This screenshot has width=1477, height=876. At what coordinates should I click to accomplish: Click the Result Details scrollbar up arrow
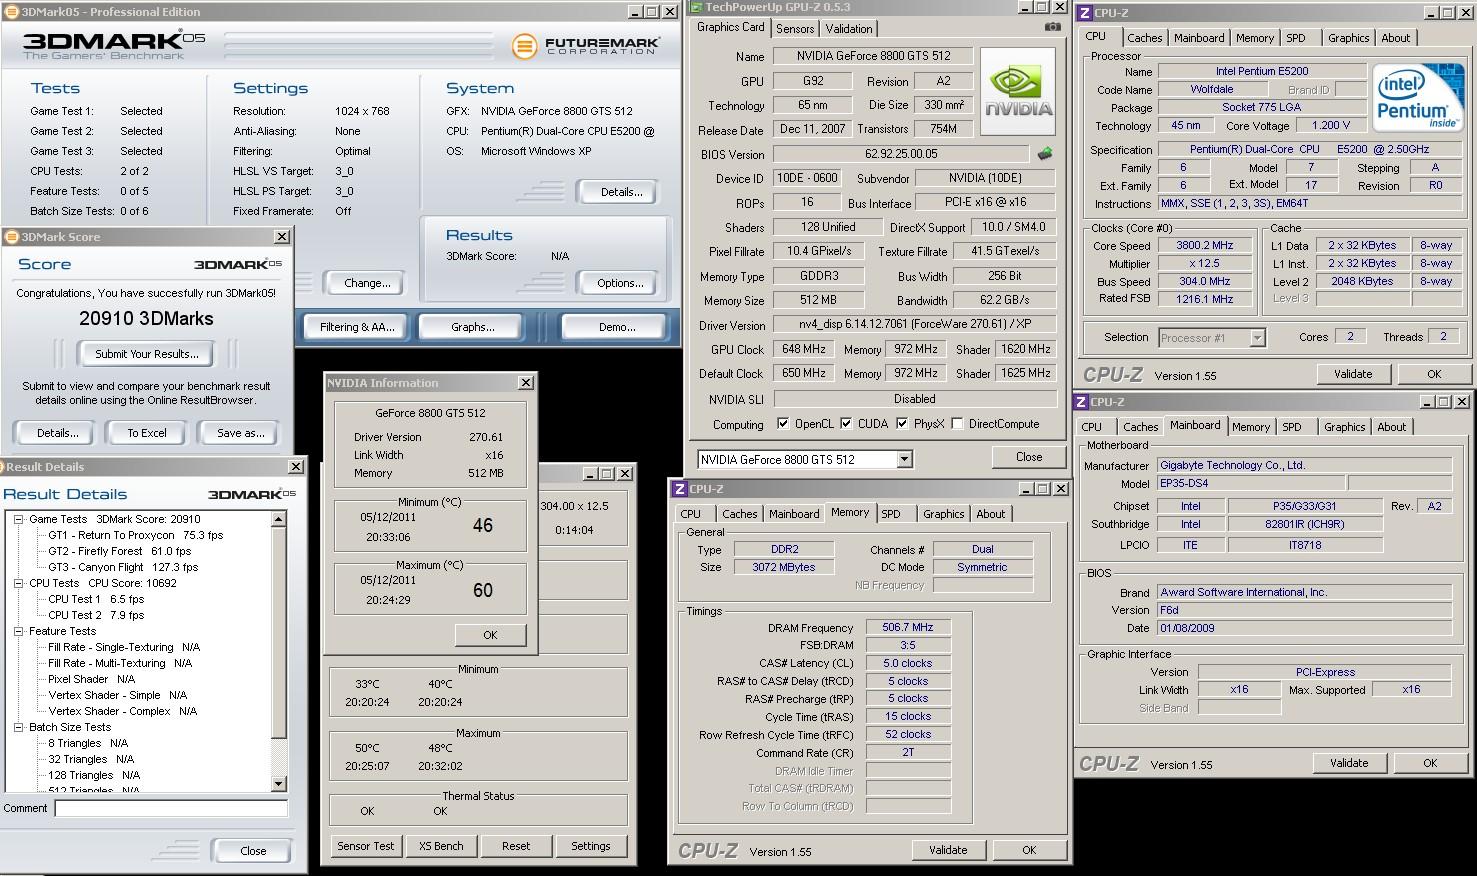(278, 519)
